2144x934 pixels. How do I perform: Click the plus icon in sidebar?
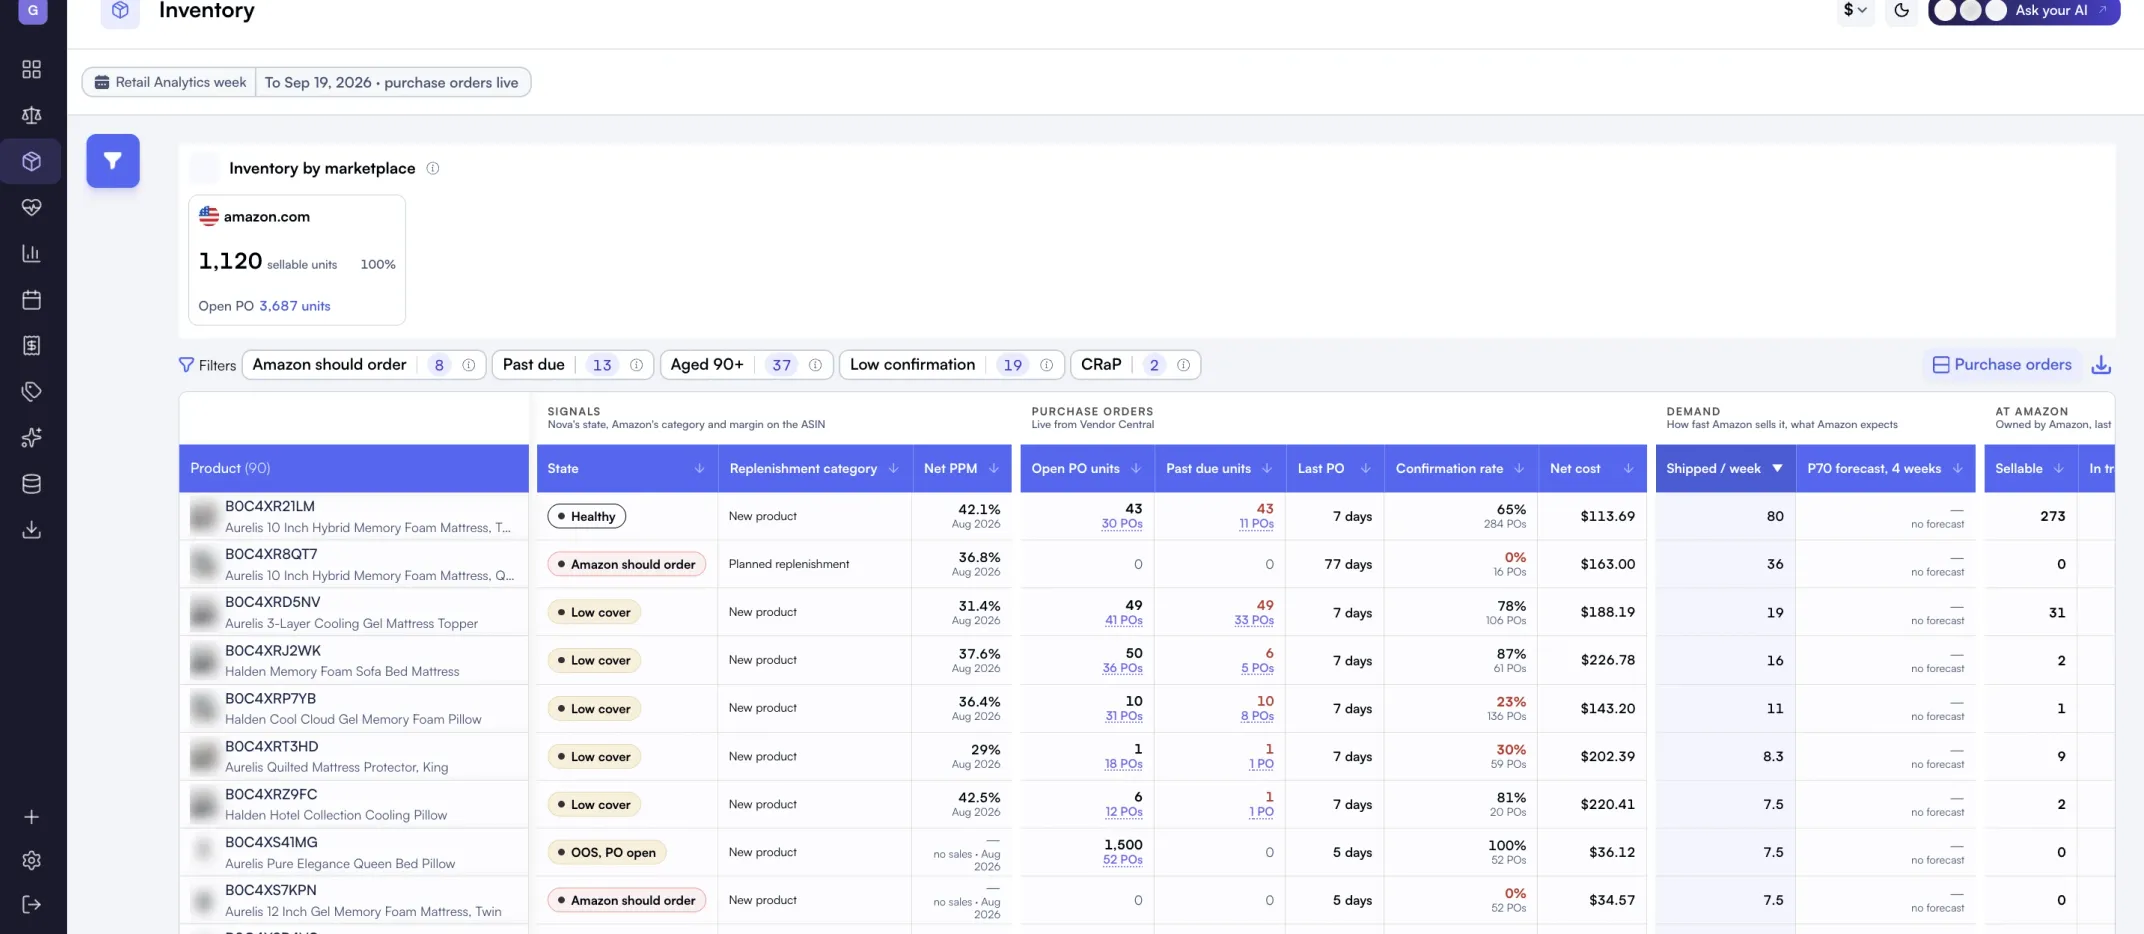pos(31,817)
